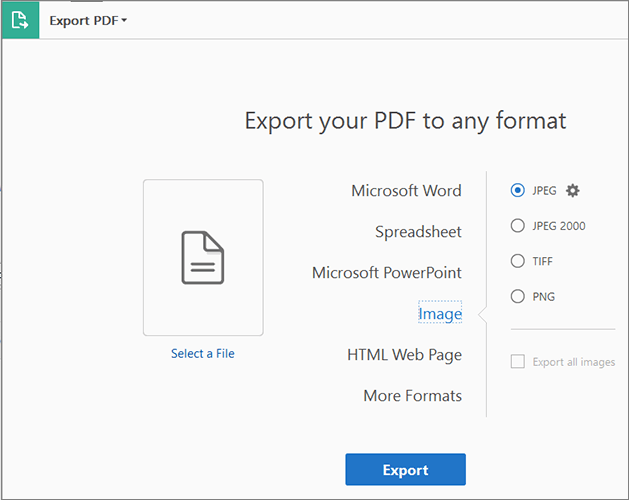Select the Image format category

pos(440,314)
